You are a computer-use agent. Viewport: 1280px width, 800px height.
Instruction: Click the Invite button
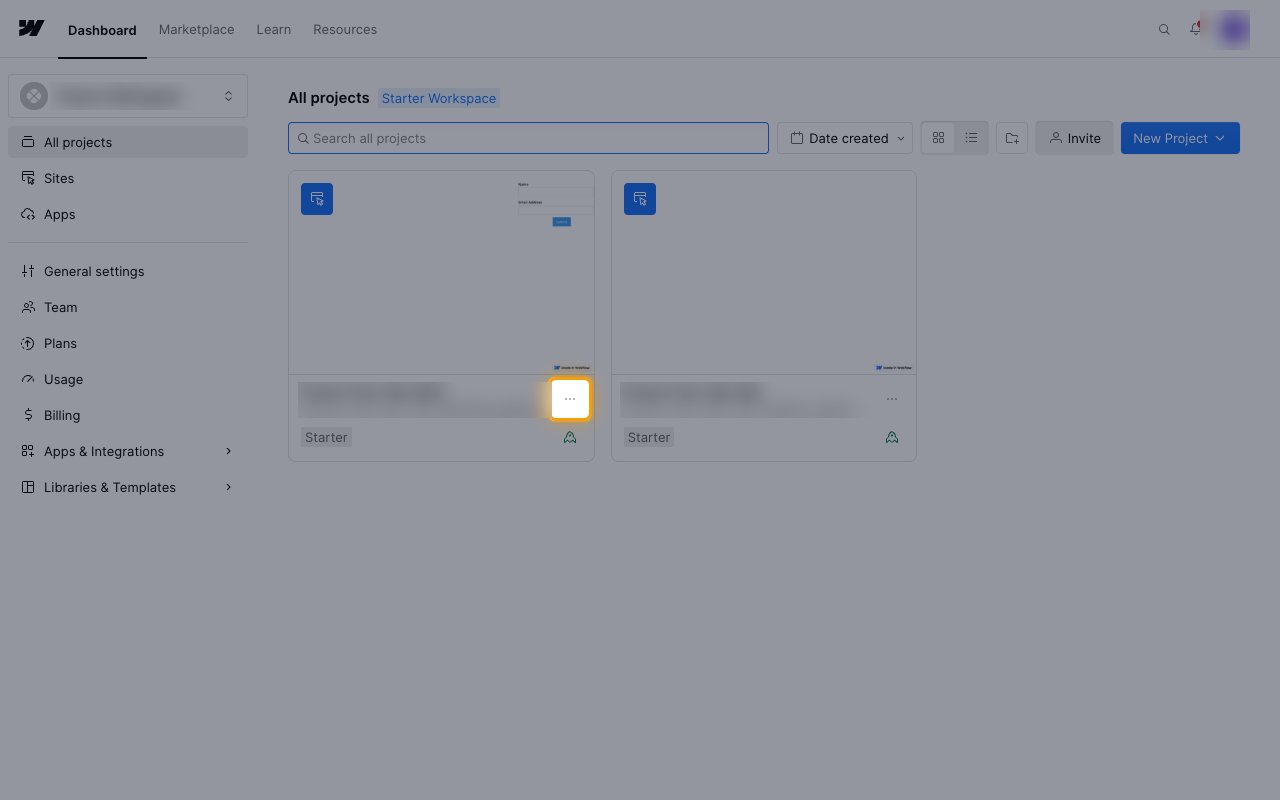point(1074,138)
